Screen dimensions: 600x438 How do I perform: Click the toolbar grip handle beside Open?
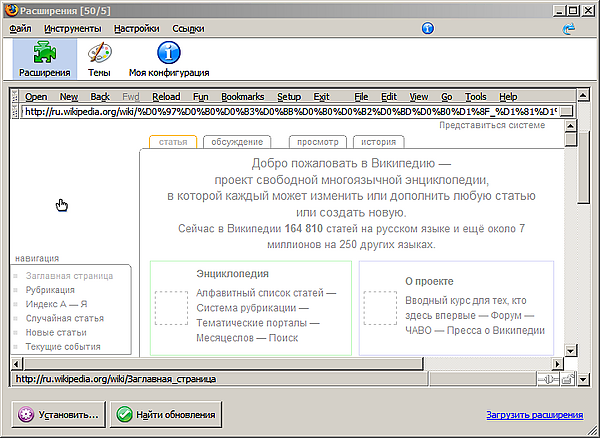(x=15, y=96)
